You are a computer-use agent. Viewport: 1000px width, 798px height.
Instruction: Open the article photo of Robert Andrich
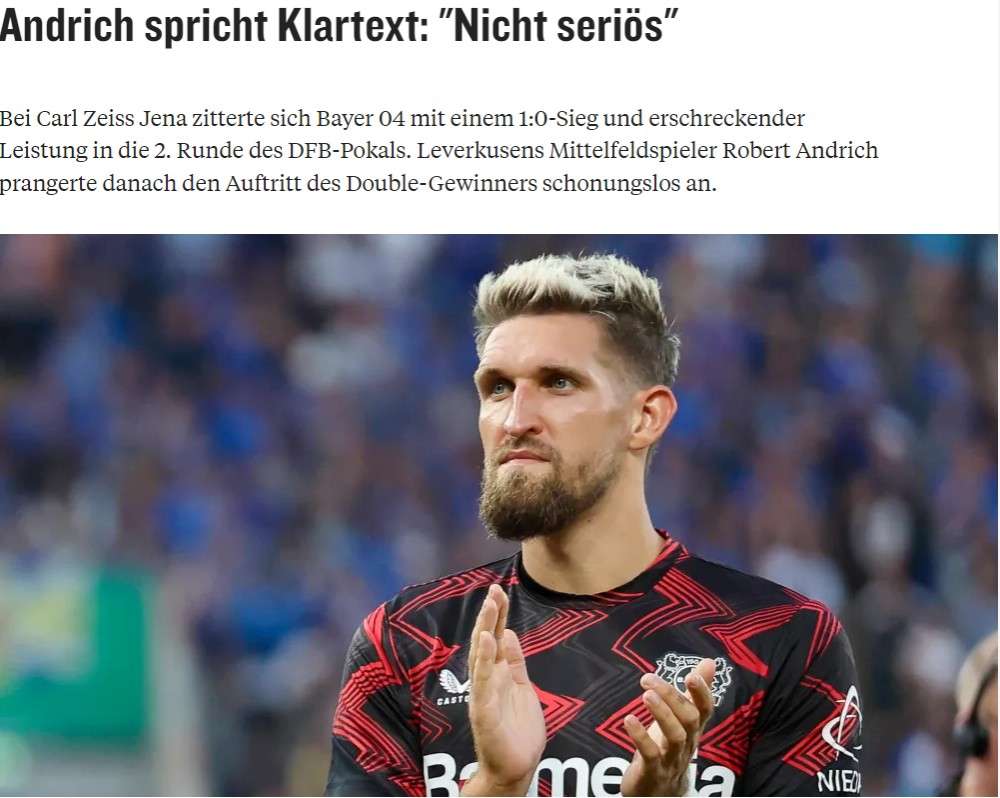pos(499,515)
